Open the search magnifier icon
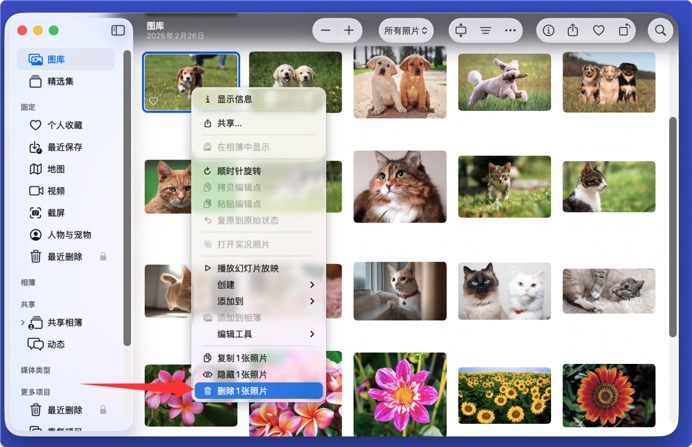The width and height of the screenshot is (692, 447). 660,30
